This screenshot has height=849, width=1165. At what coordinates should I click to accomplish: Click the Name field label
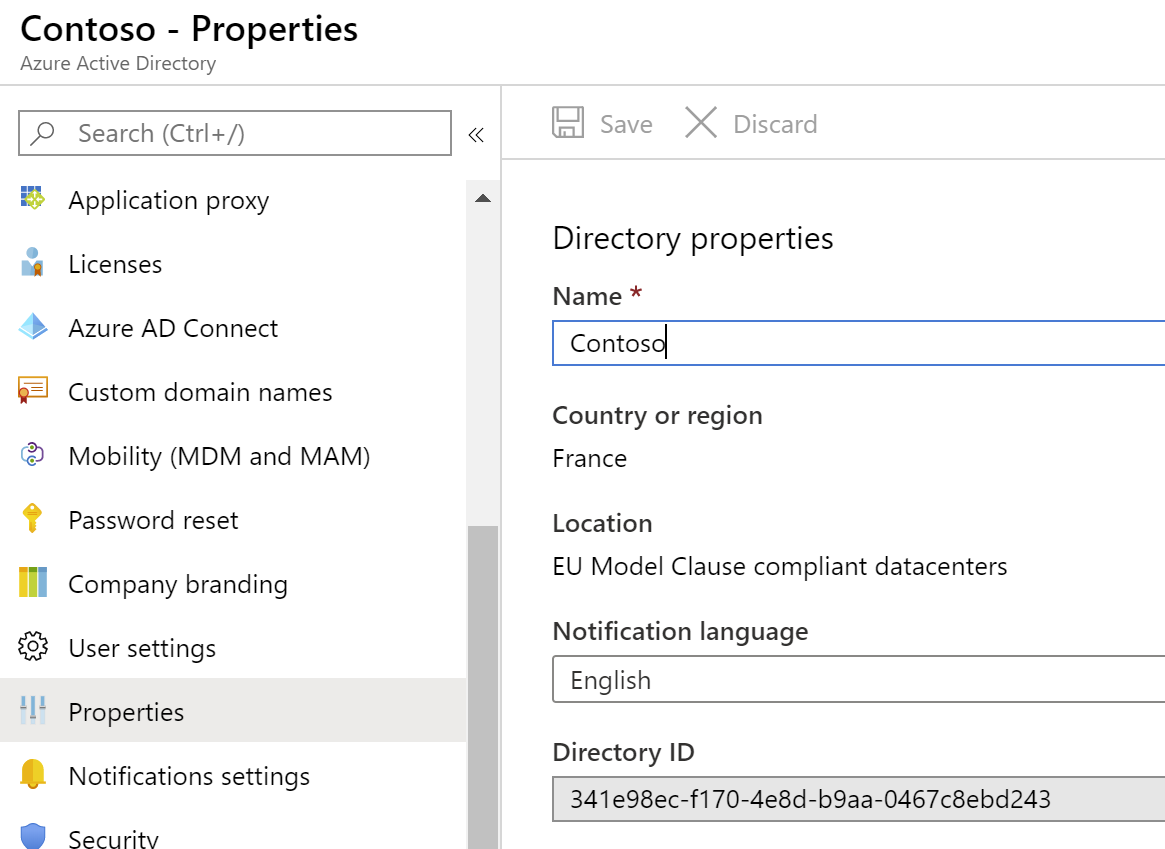(587, 296)
